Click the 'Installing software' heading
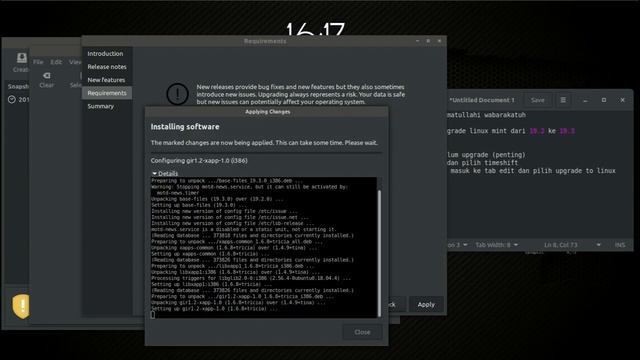Image resolution: width=640 pixels, height=360 pixels. (x=185, y=127)
